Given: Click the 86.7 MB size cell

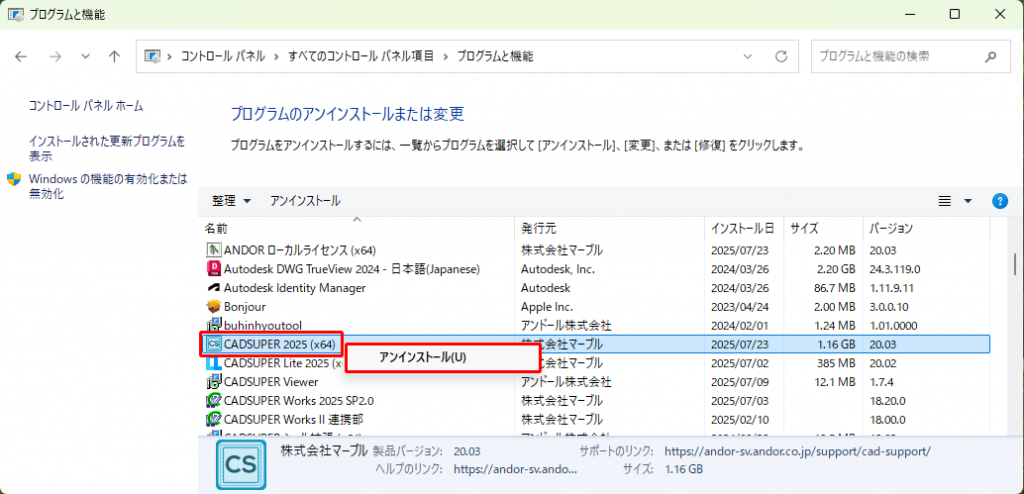Looking at the screenshot, I should point(833,288).
